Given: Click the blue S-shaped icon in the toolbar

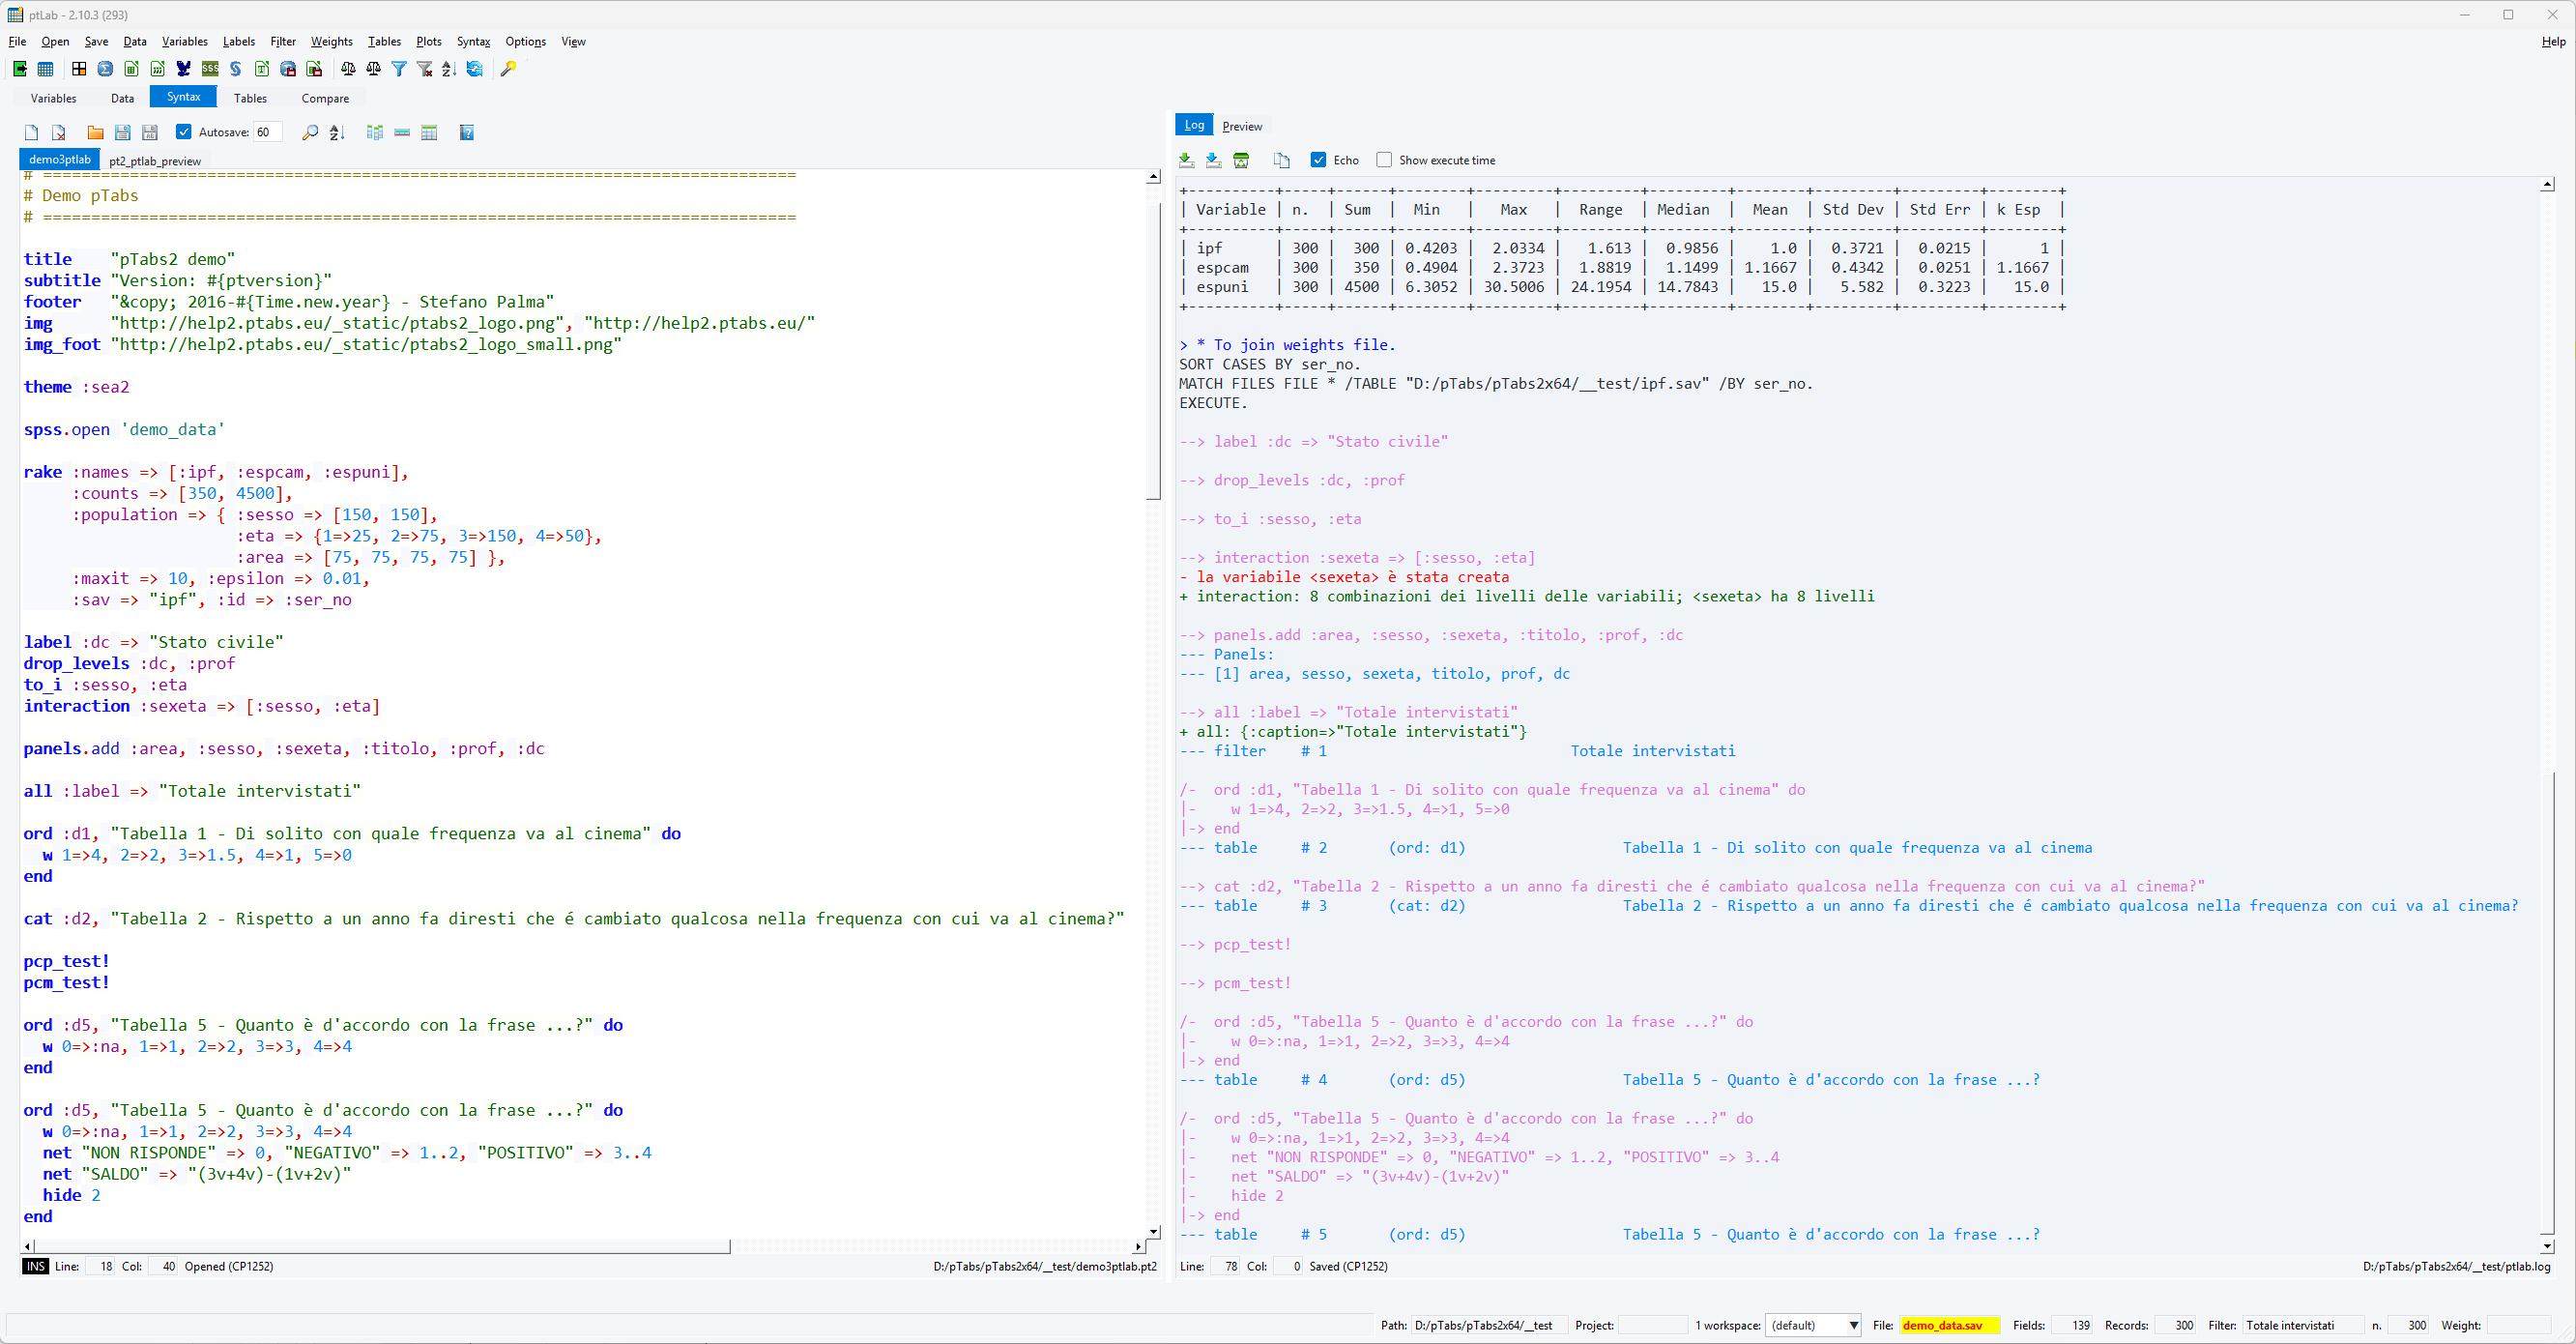Looking at the screenshot, I should pyautogui.click(x=236, y=69).
